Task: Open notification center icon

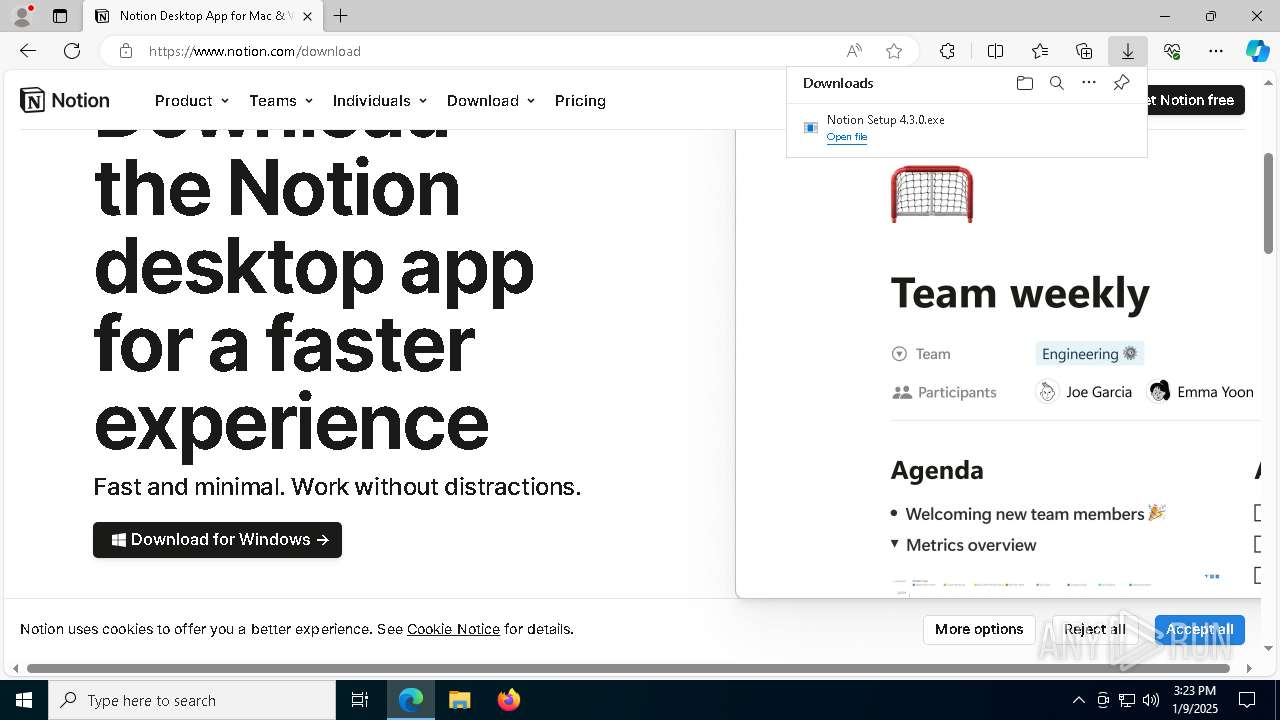Action: click(x=1247, y=700)
